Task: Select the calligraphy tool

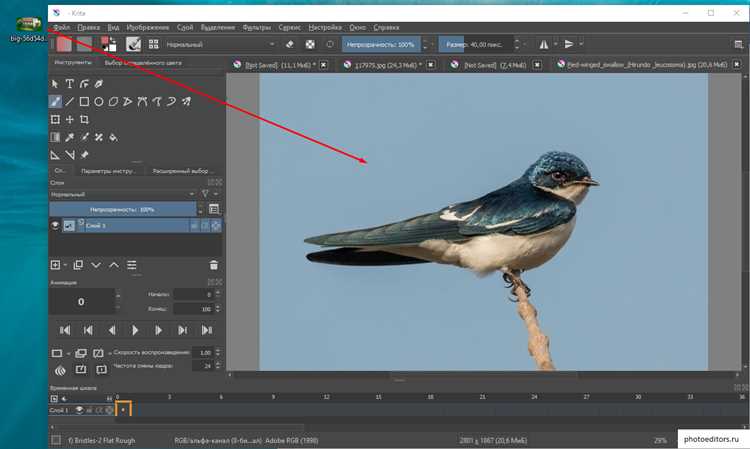Action: click(x=99, y=84)
